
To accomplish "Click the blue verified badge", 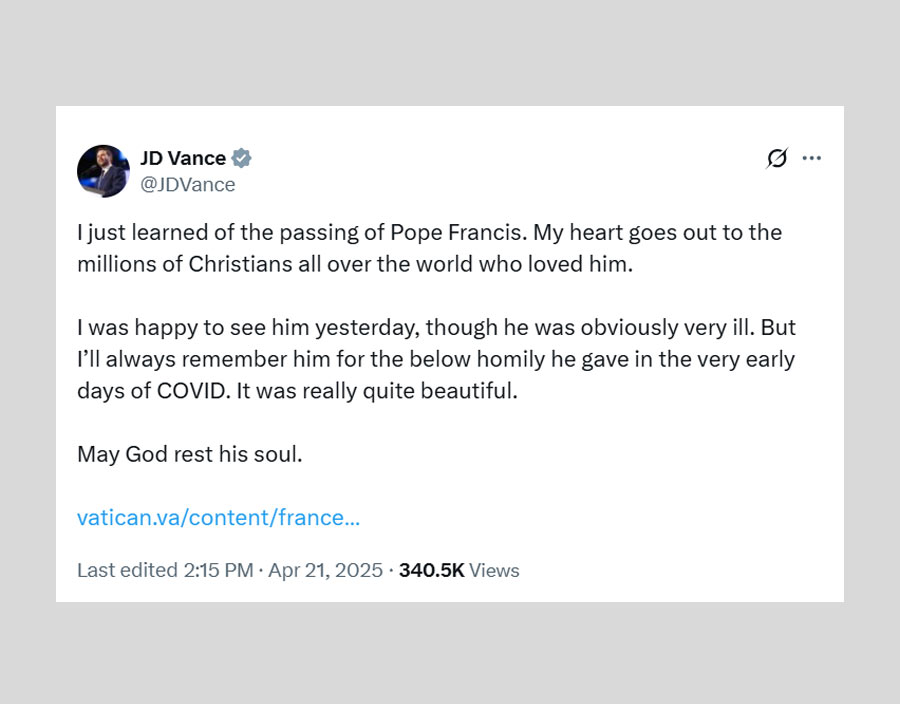I will 242,158.
